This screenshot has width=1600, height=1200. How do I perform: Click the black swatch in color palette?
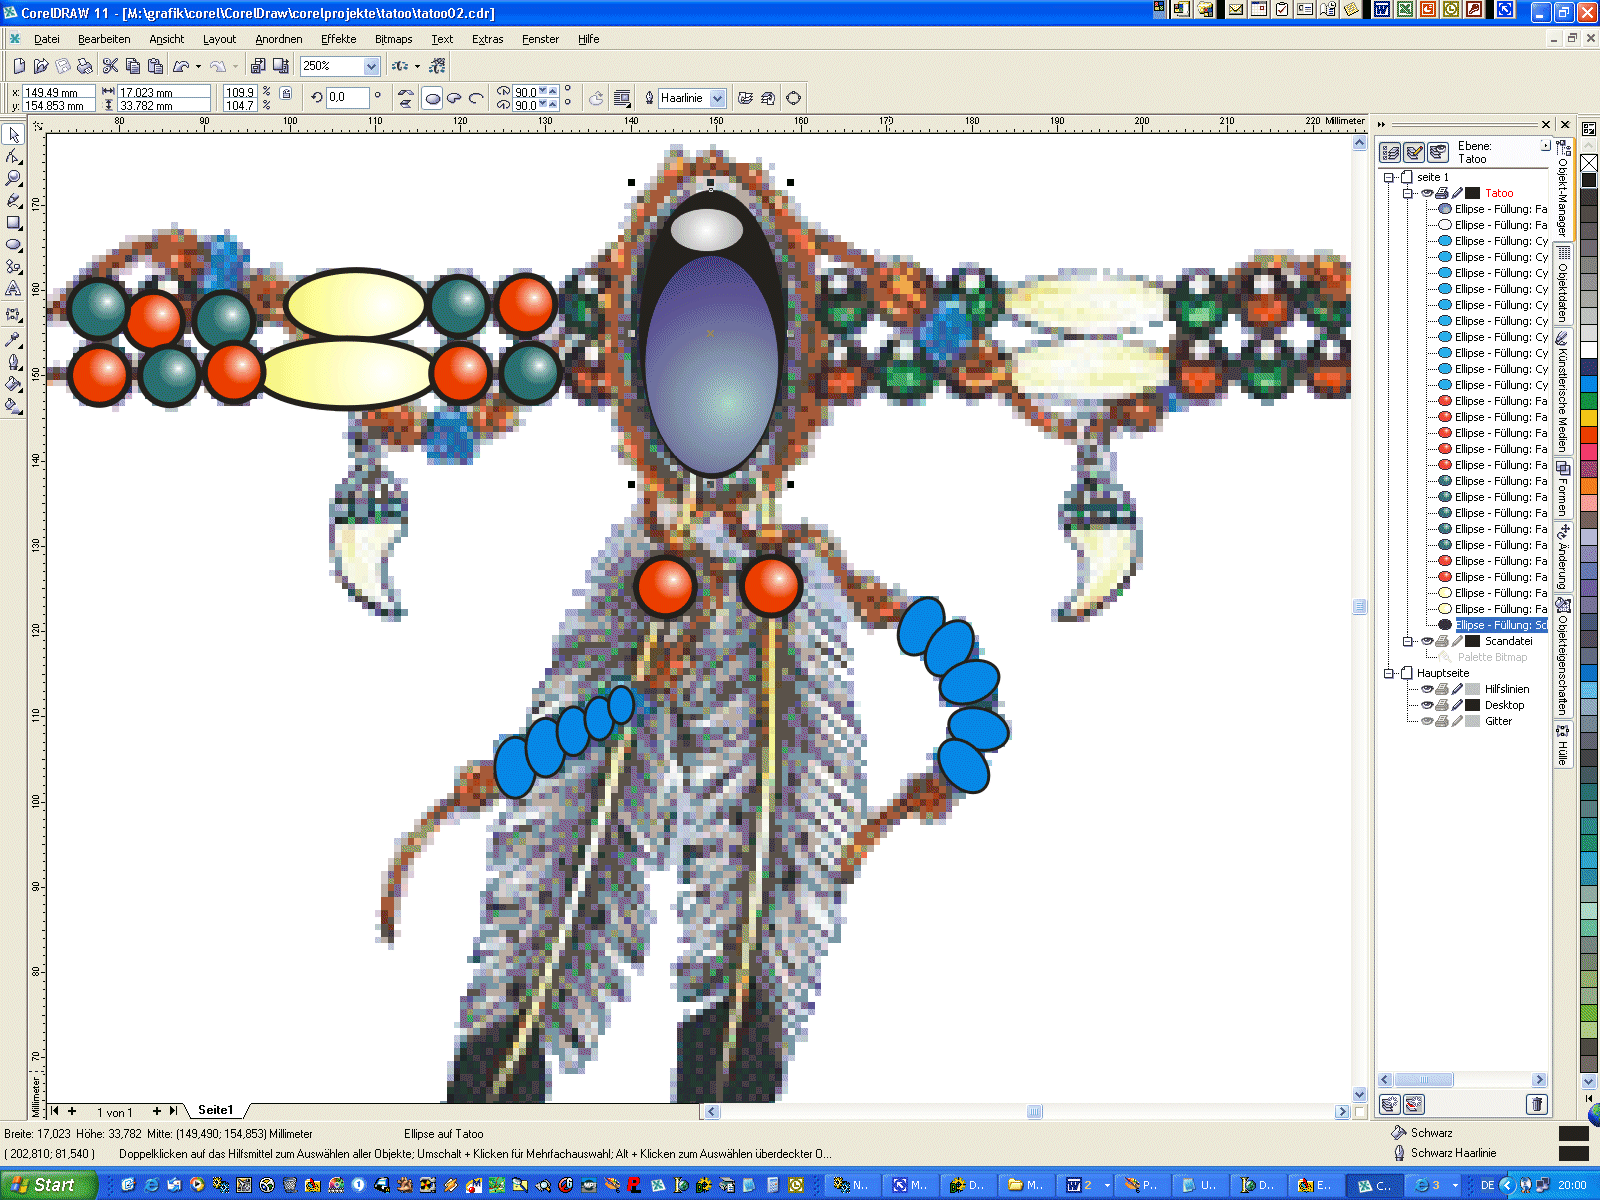coord(1589,180)
